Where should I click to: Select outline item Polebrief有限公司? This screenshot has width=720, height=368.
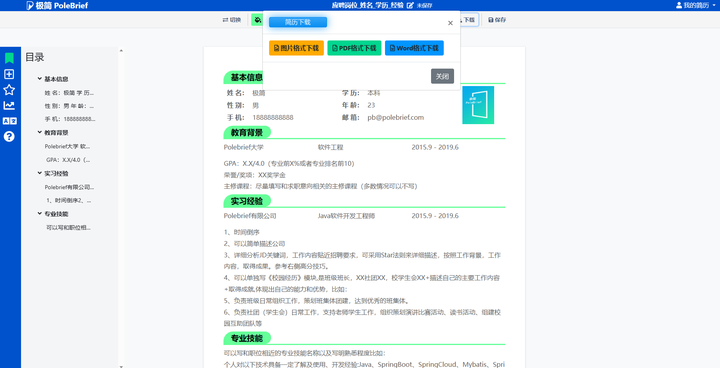[69, 187]
